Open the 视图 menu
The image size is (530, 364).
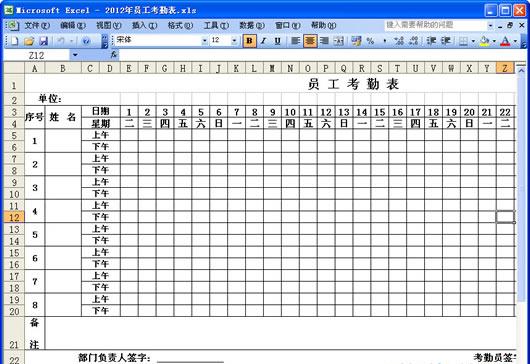tap(109, 25)
